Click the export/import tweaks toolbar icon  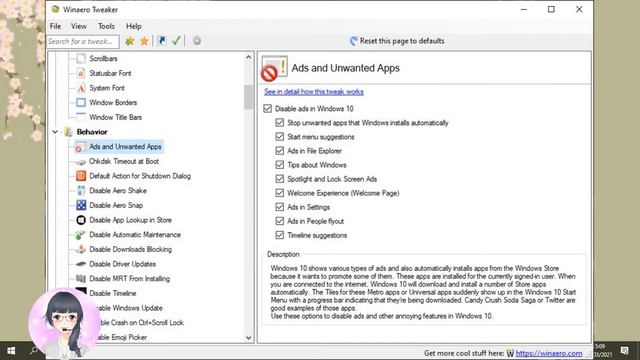tap(162, 41)
